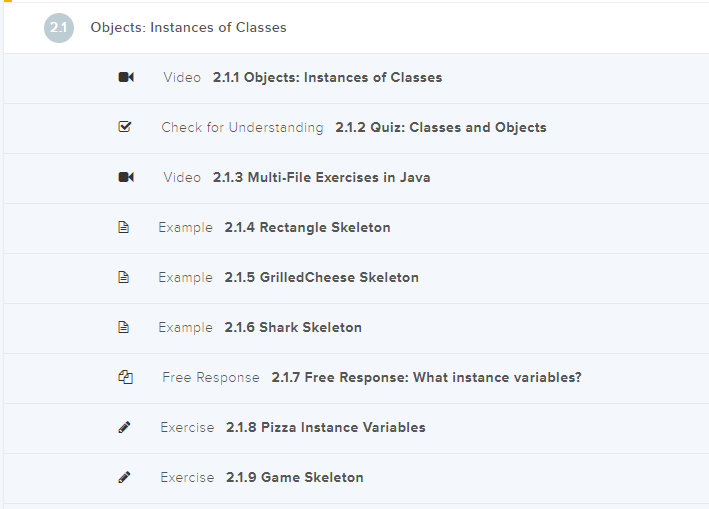Click the document icon for Rectangle Skeleton
This screenshot has height=509, width=709.
click(x=124, y=228)
